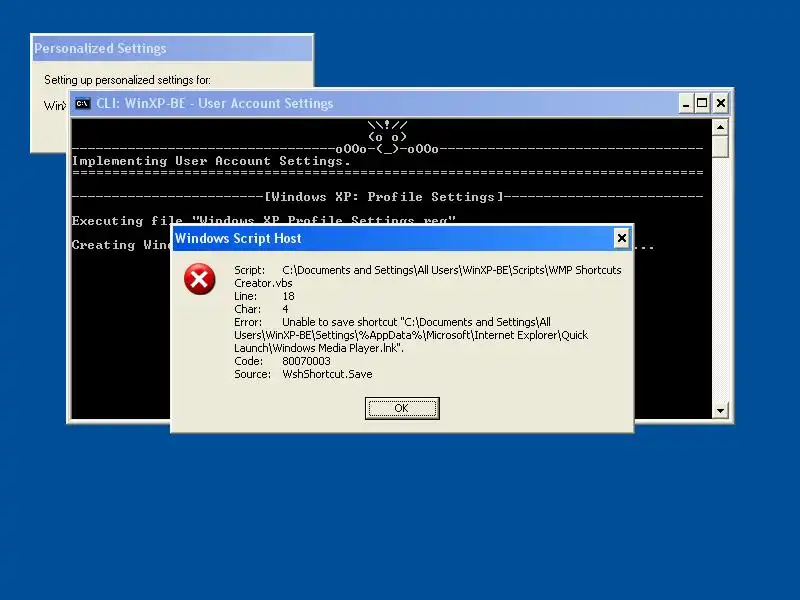Open the CLI window system menu icon
Viewport: 800px width, 600px height.
pos(82,104)
